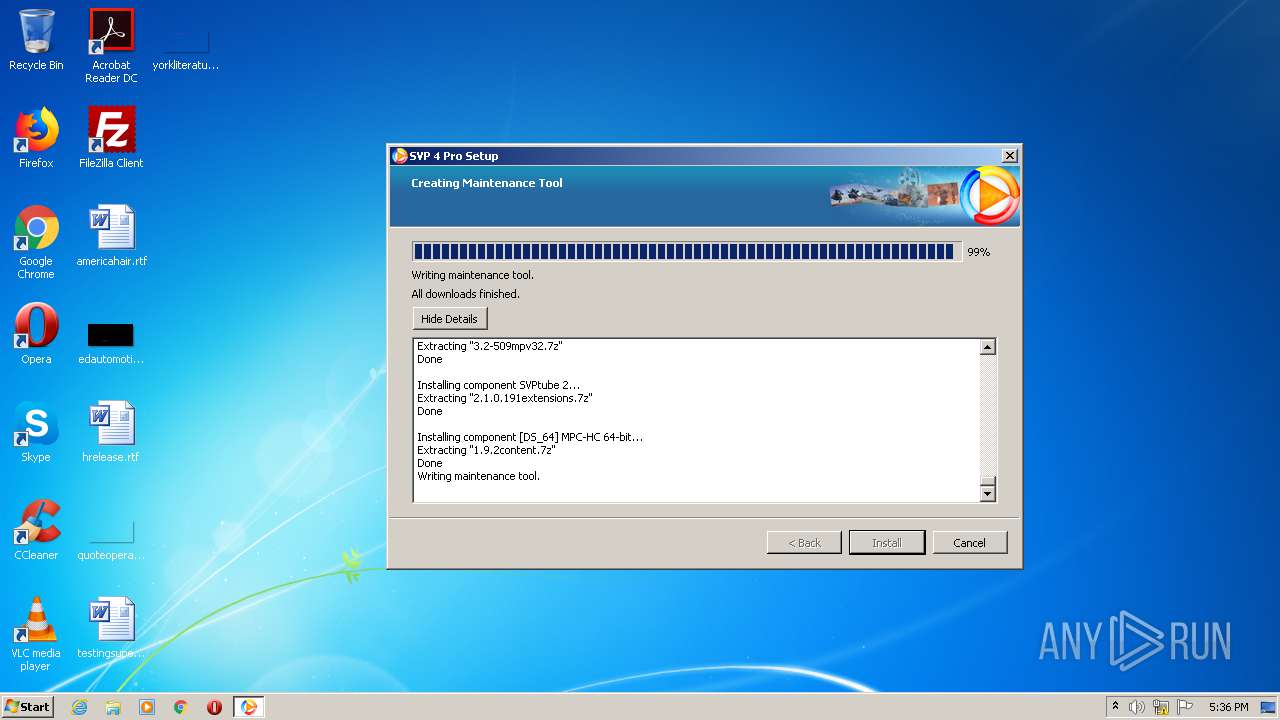Open FileZilla Client desktop shortcut
The height and width of the screenshot is (720, 1280).
tap(111, 138)
